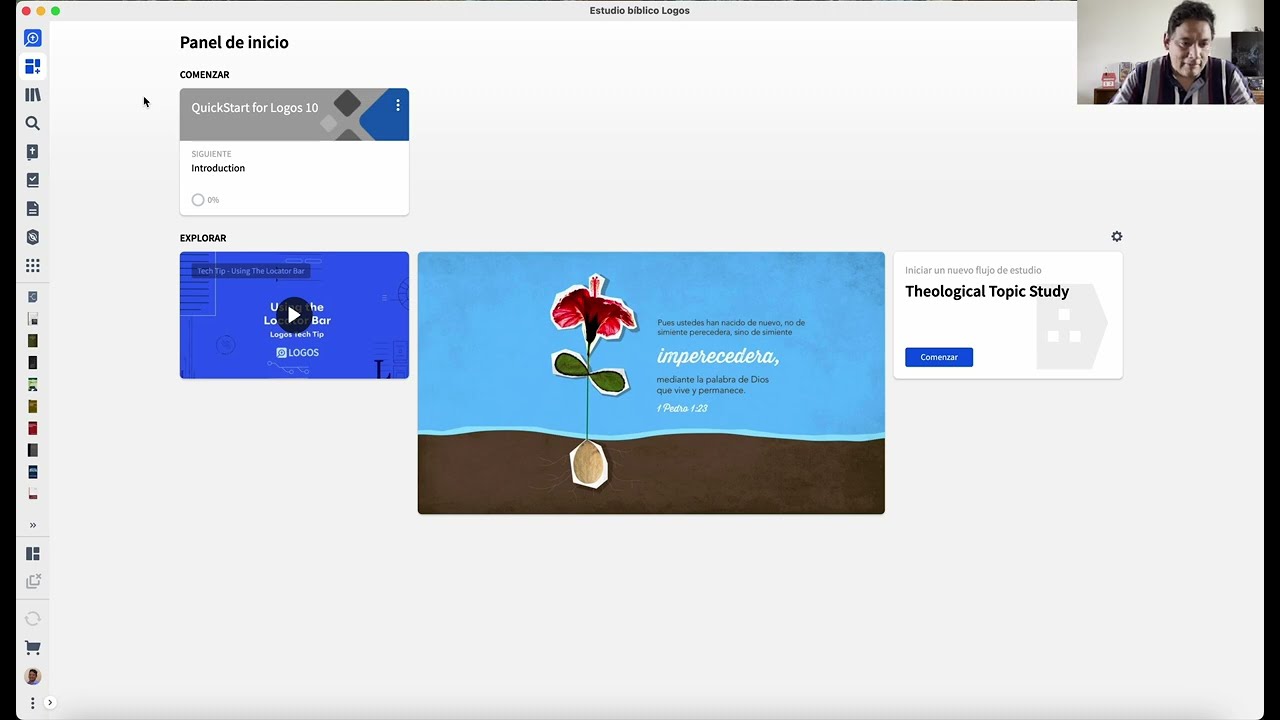Open the three-dot menu at the sidebar bottom
Screen dimensions: 1280x720
tap(33, 703)
